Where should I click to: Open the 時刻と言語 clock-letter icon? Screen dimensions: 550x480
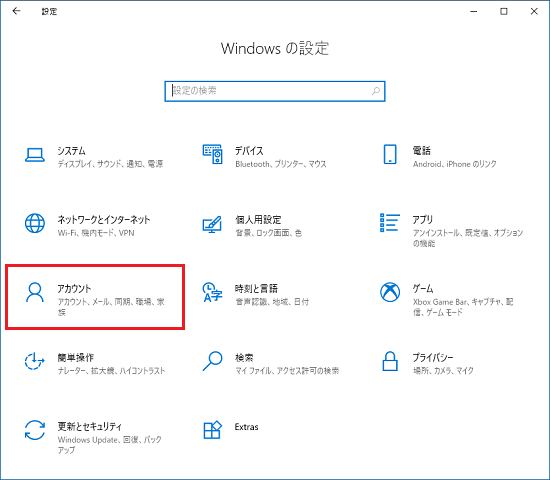tap(212, 292)
